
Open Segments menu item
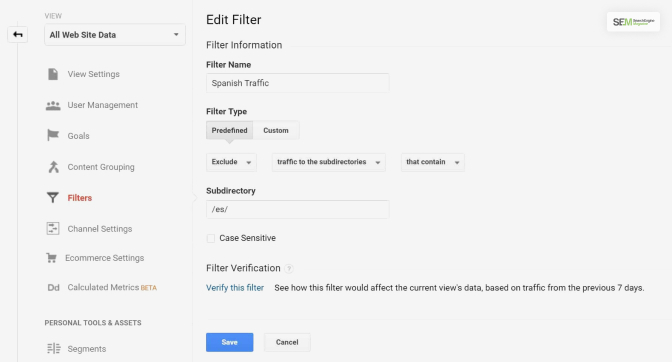pos(87,349)
